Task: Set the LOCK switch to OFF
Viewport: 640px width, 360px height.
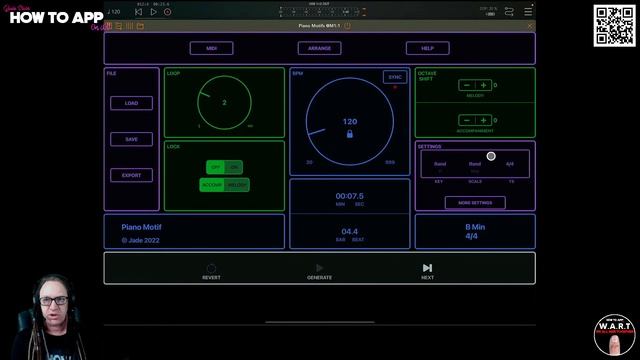Action: point(215,167)
